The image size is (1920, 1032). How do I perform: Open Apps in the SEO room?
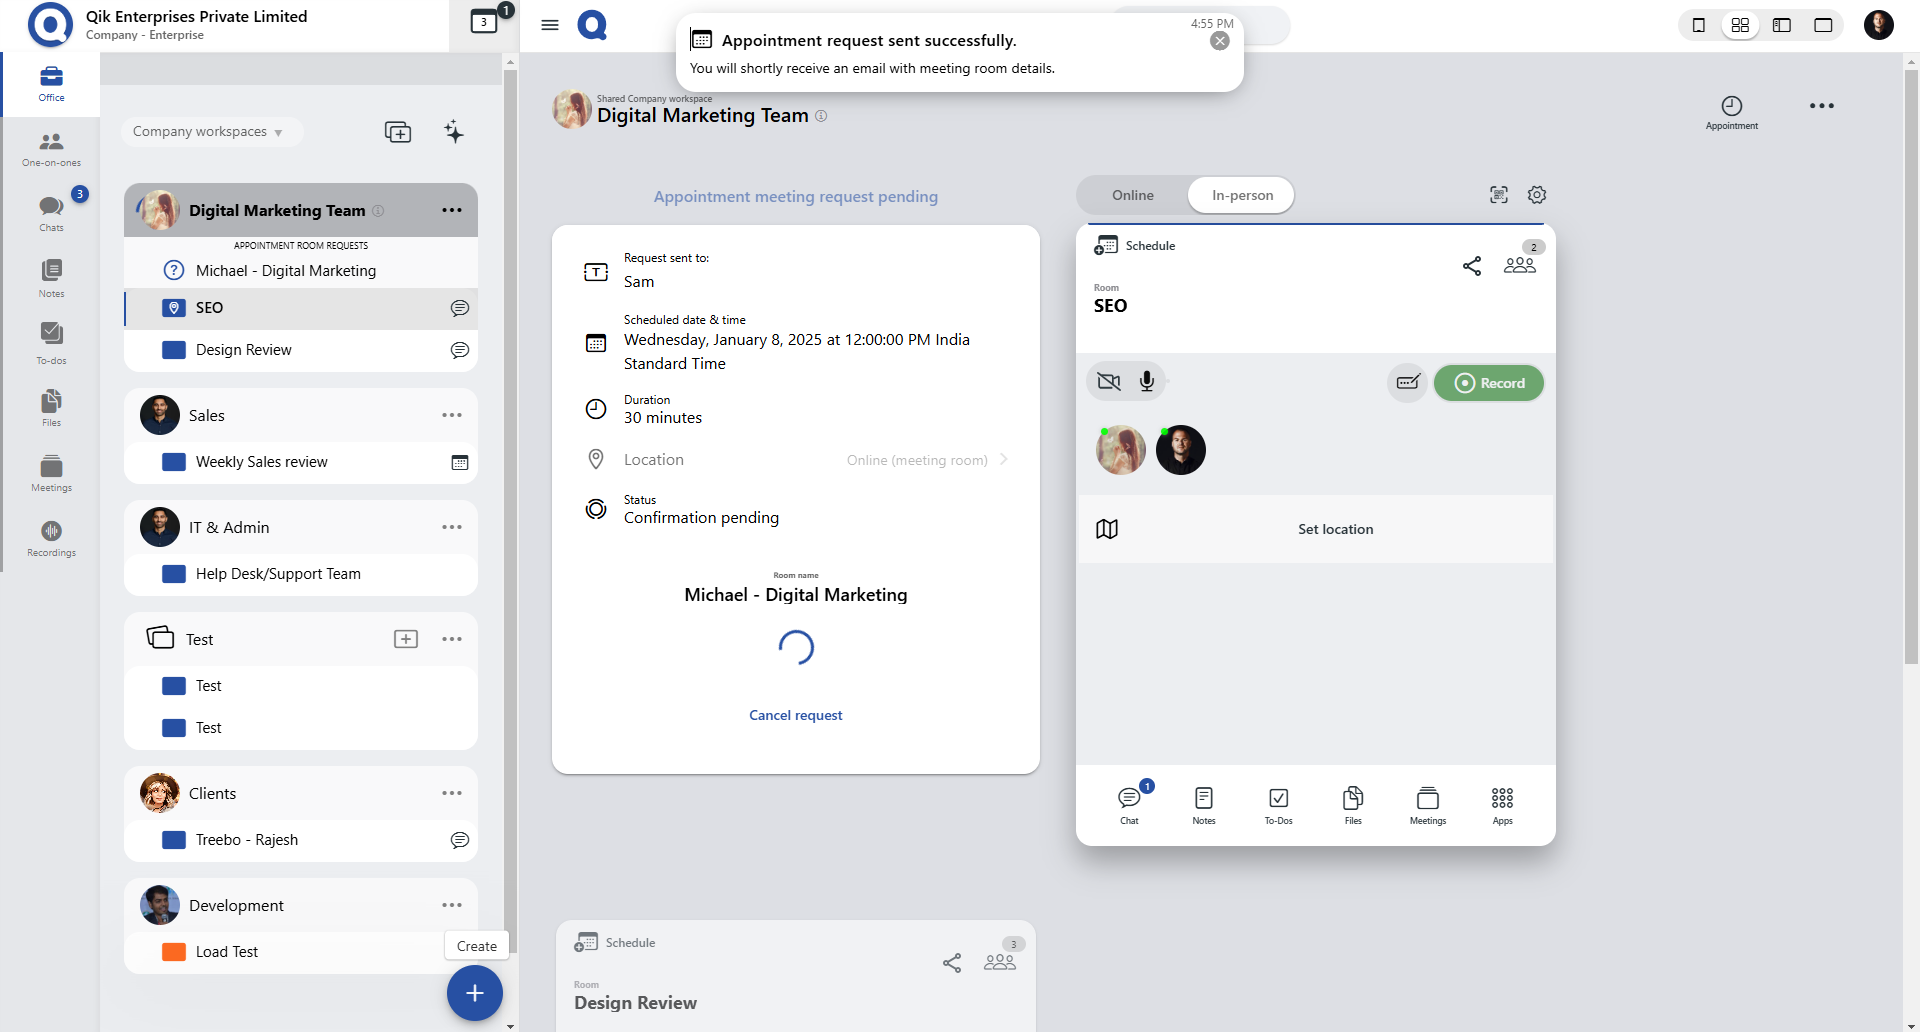(1502, 804)
